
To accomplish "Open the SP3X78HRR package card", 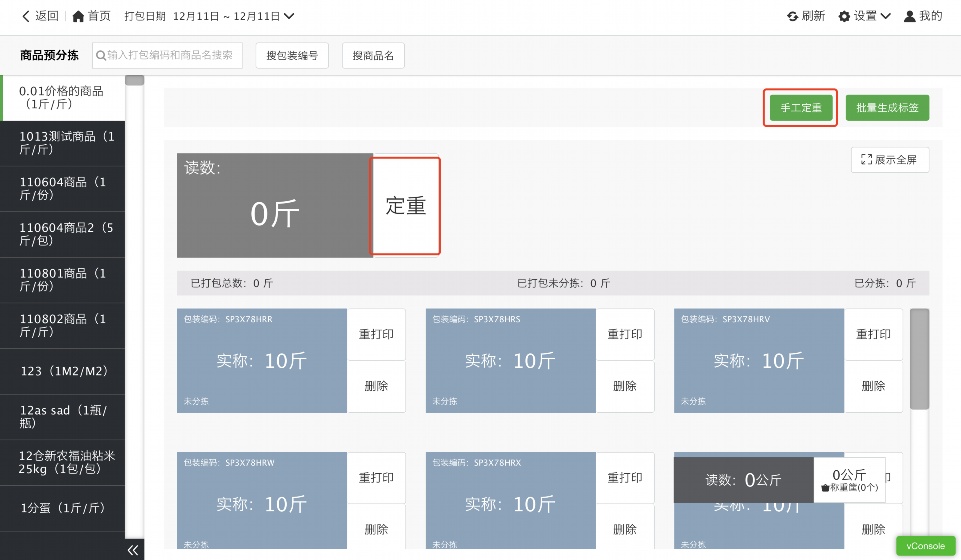I will tap(262, 360).
